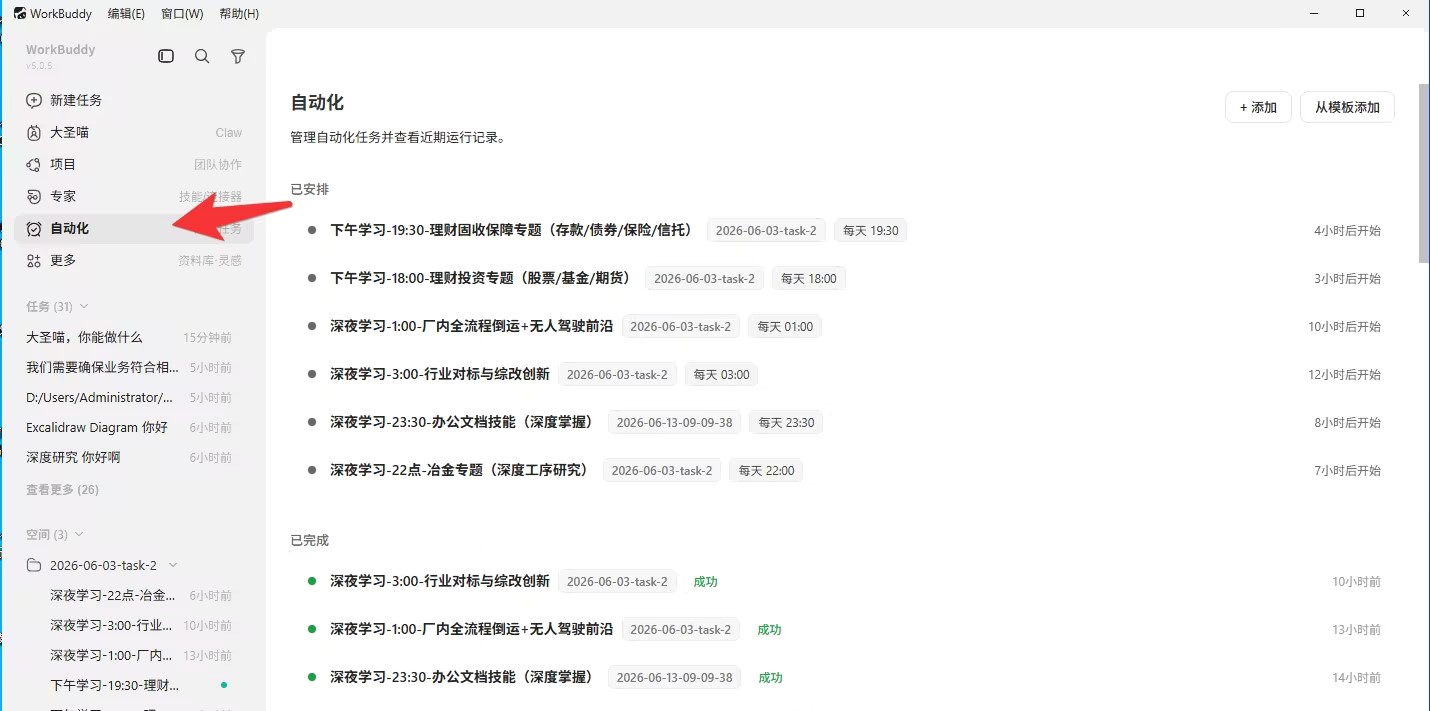
Task: Open the 窗口(W) menu
Action: pos(182,13)
